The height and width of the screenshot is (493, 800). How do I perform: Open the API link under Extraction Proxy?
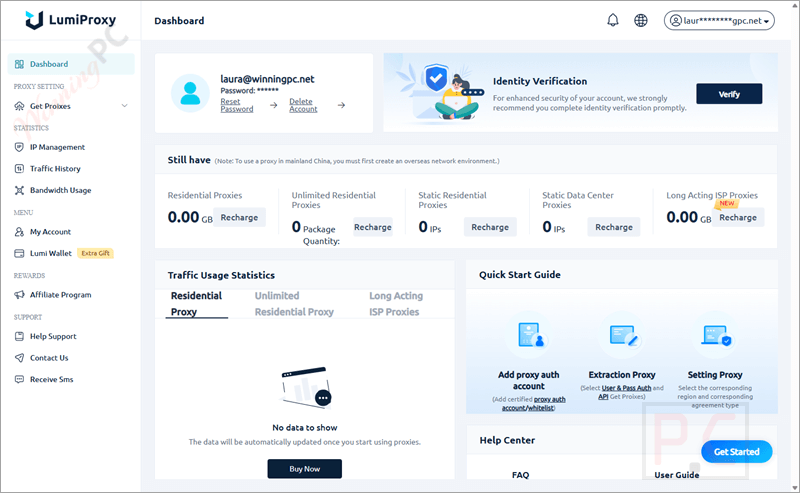point(603,397)
